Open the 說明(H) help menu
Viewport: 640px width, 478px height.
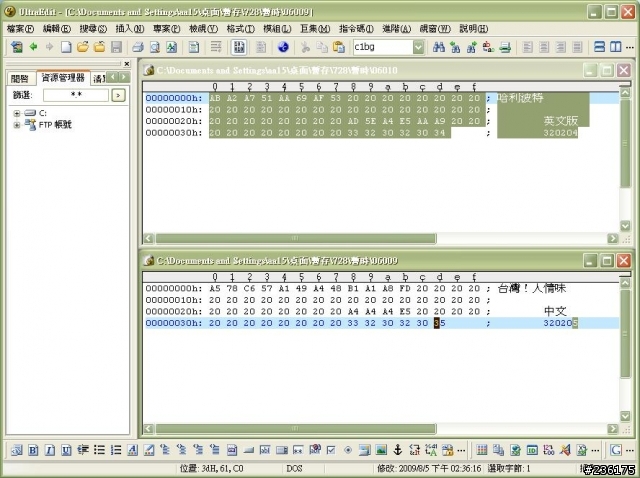click(473, 29)
